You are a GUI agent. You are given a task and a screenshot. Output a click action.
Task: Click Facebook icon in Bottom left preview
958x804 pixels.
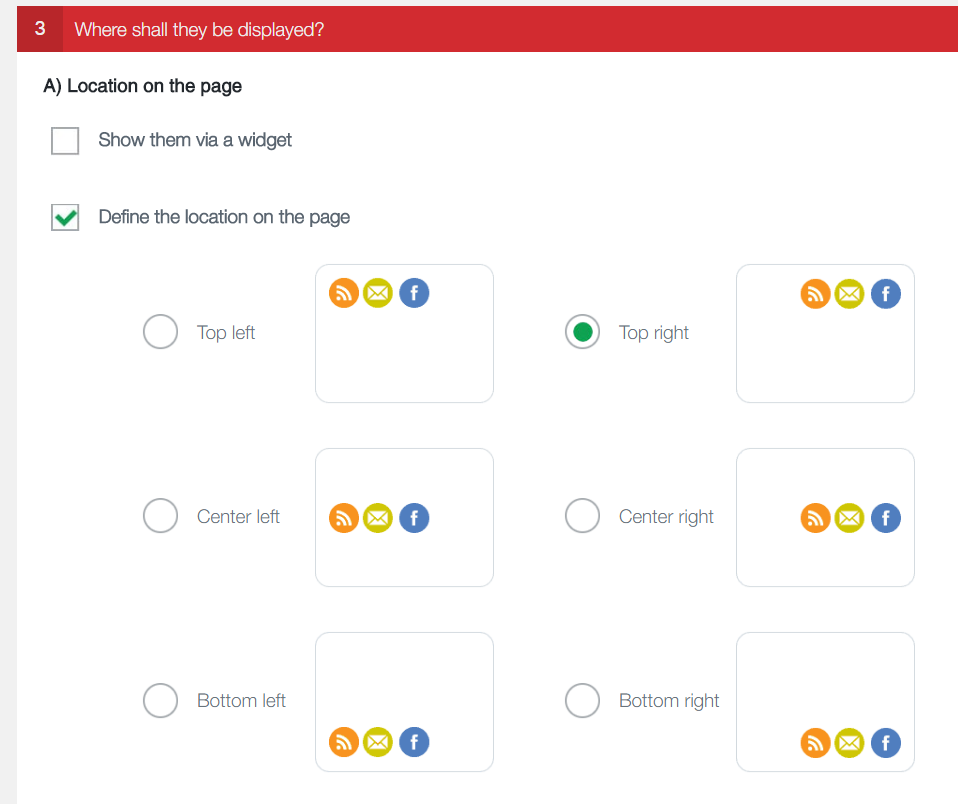point(414,742)
